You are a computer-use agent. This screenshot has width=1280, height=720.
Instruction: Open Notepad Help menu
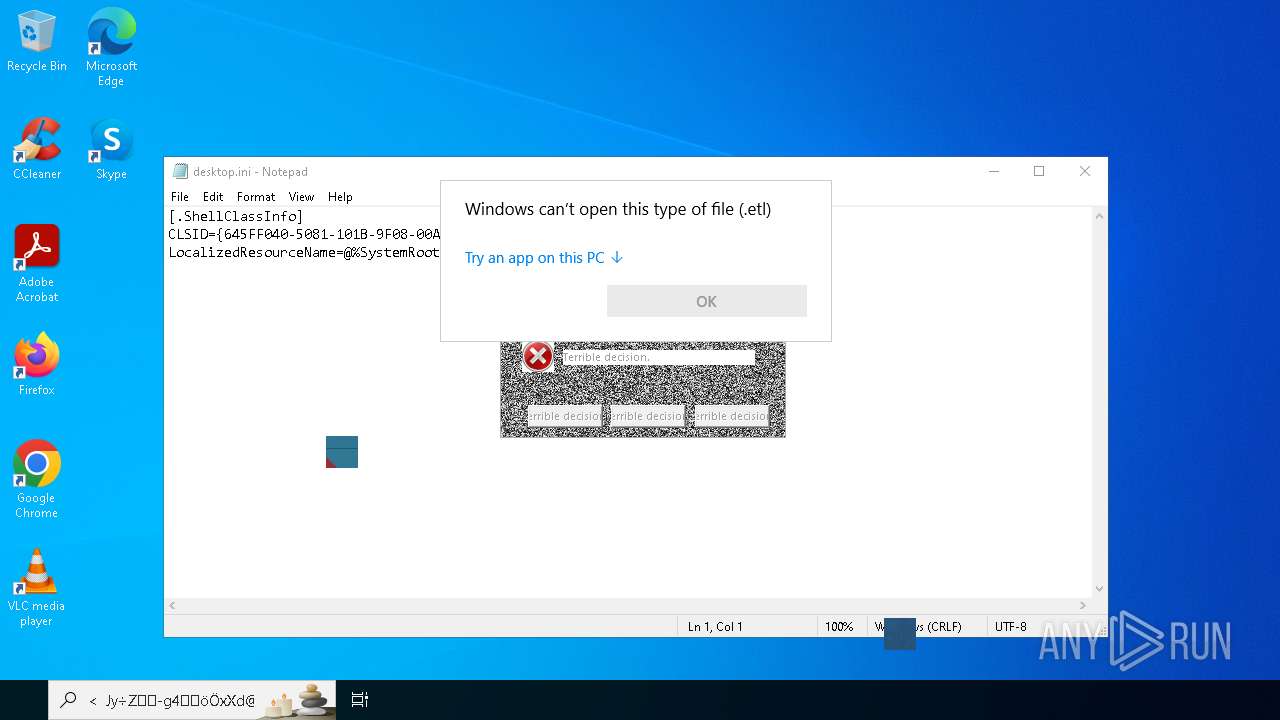tap(340, 197)
